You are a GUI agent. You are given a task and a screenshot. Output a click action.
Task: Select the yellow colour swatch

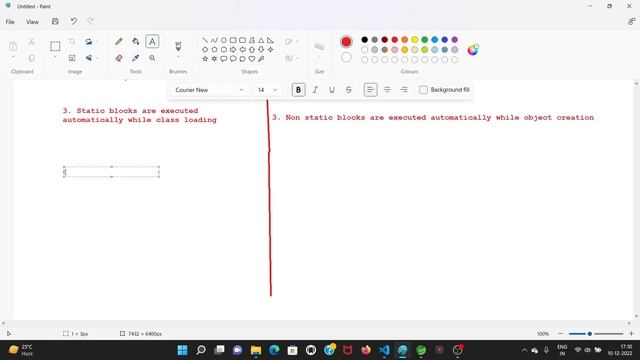(415, 40)
